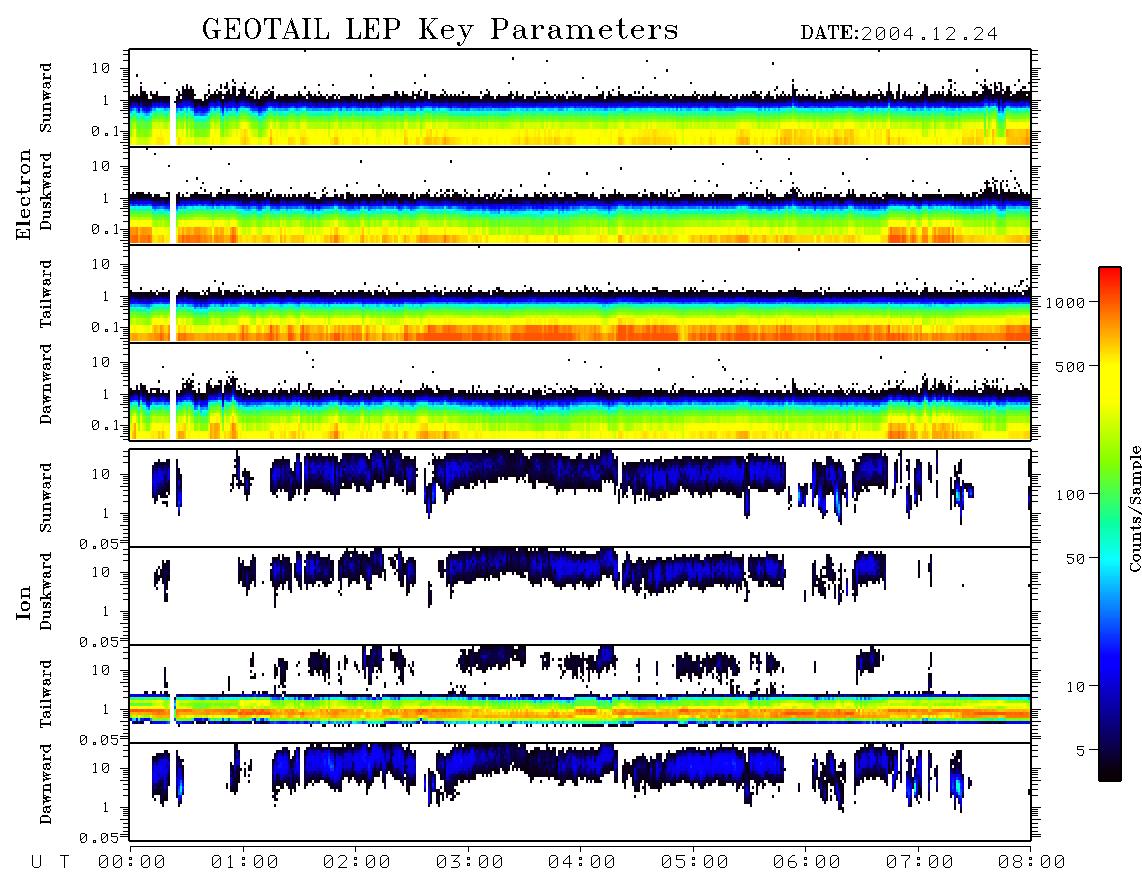Click the 06:00 time tick label
This screenshot has height=880, width=1142.
806,862
